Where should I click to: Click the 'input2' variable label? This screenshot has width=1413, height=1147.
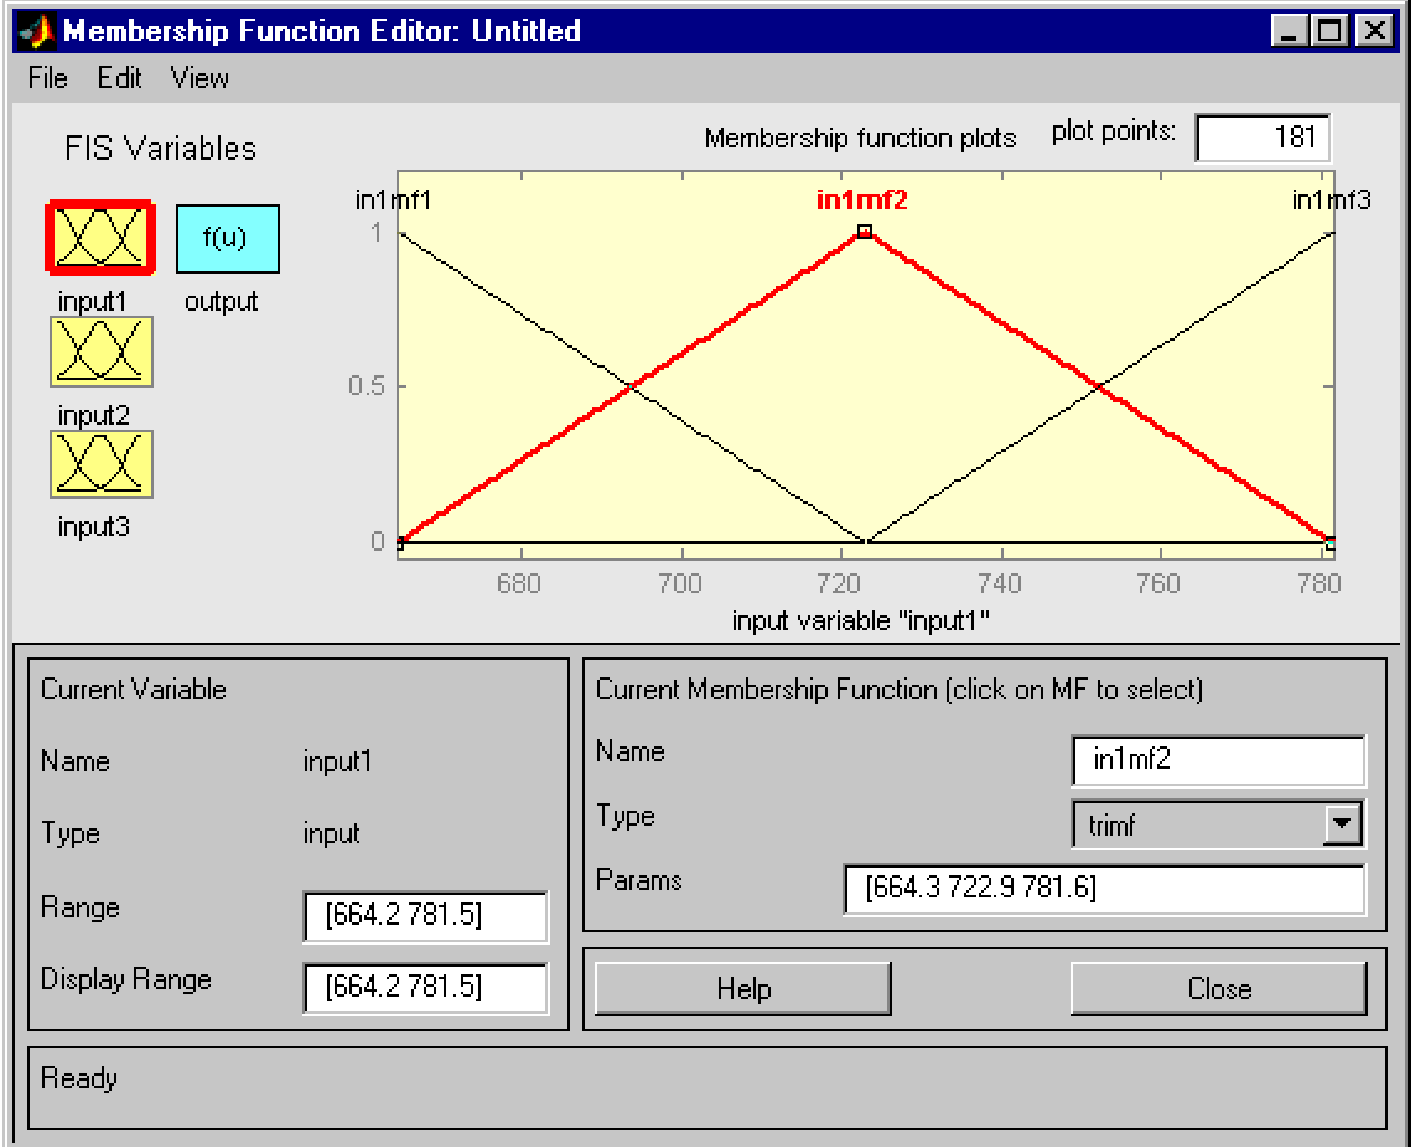tap(94, 414)
